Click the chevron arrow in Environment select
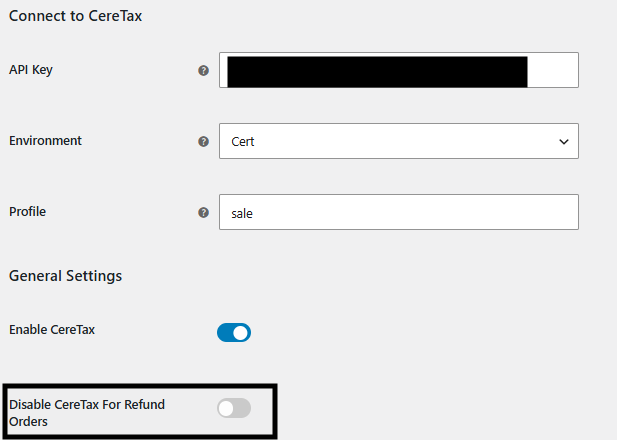Screen dimensions: 617x441 [x=564, y=142]
